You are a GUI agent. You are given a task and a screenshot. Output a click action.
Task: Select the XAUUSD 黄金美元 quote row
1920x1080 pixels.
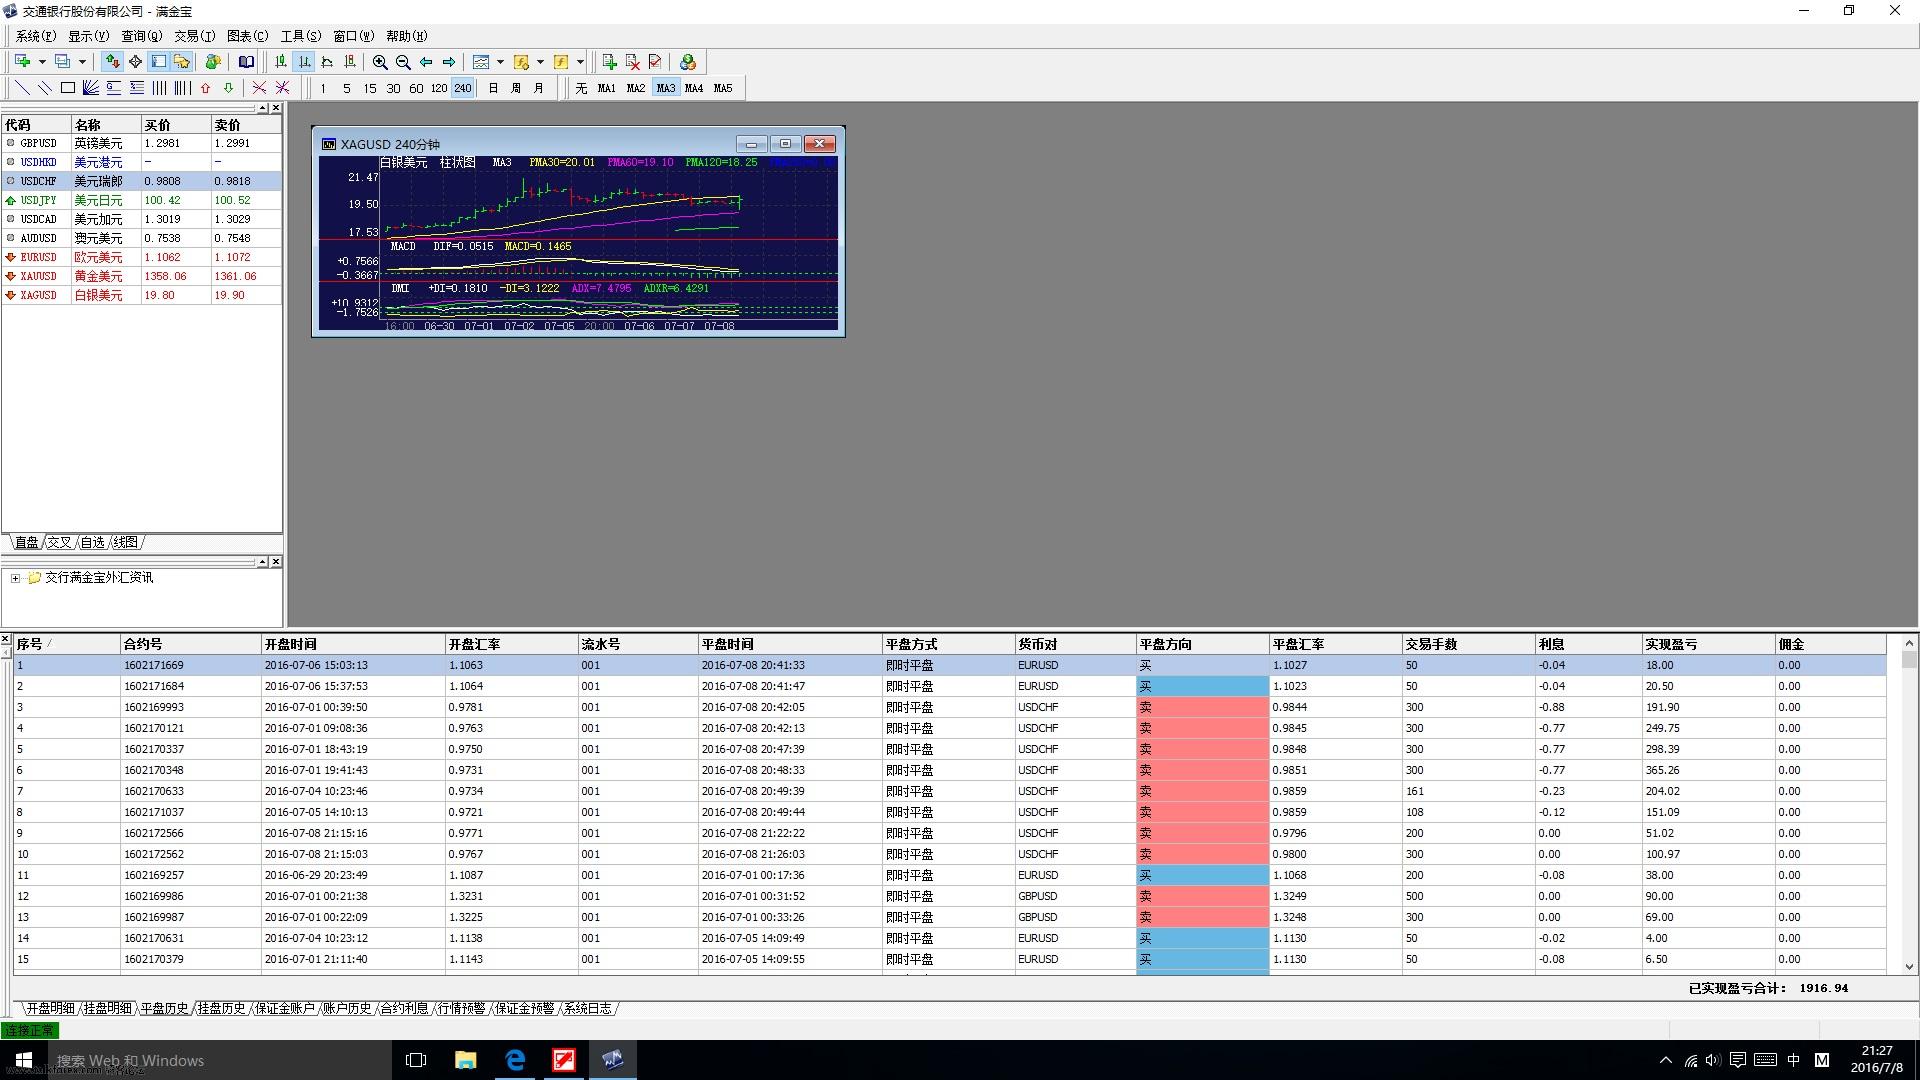pos(141,276)
